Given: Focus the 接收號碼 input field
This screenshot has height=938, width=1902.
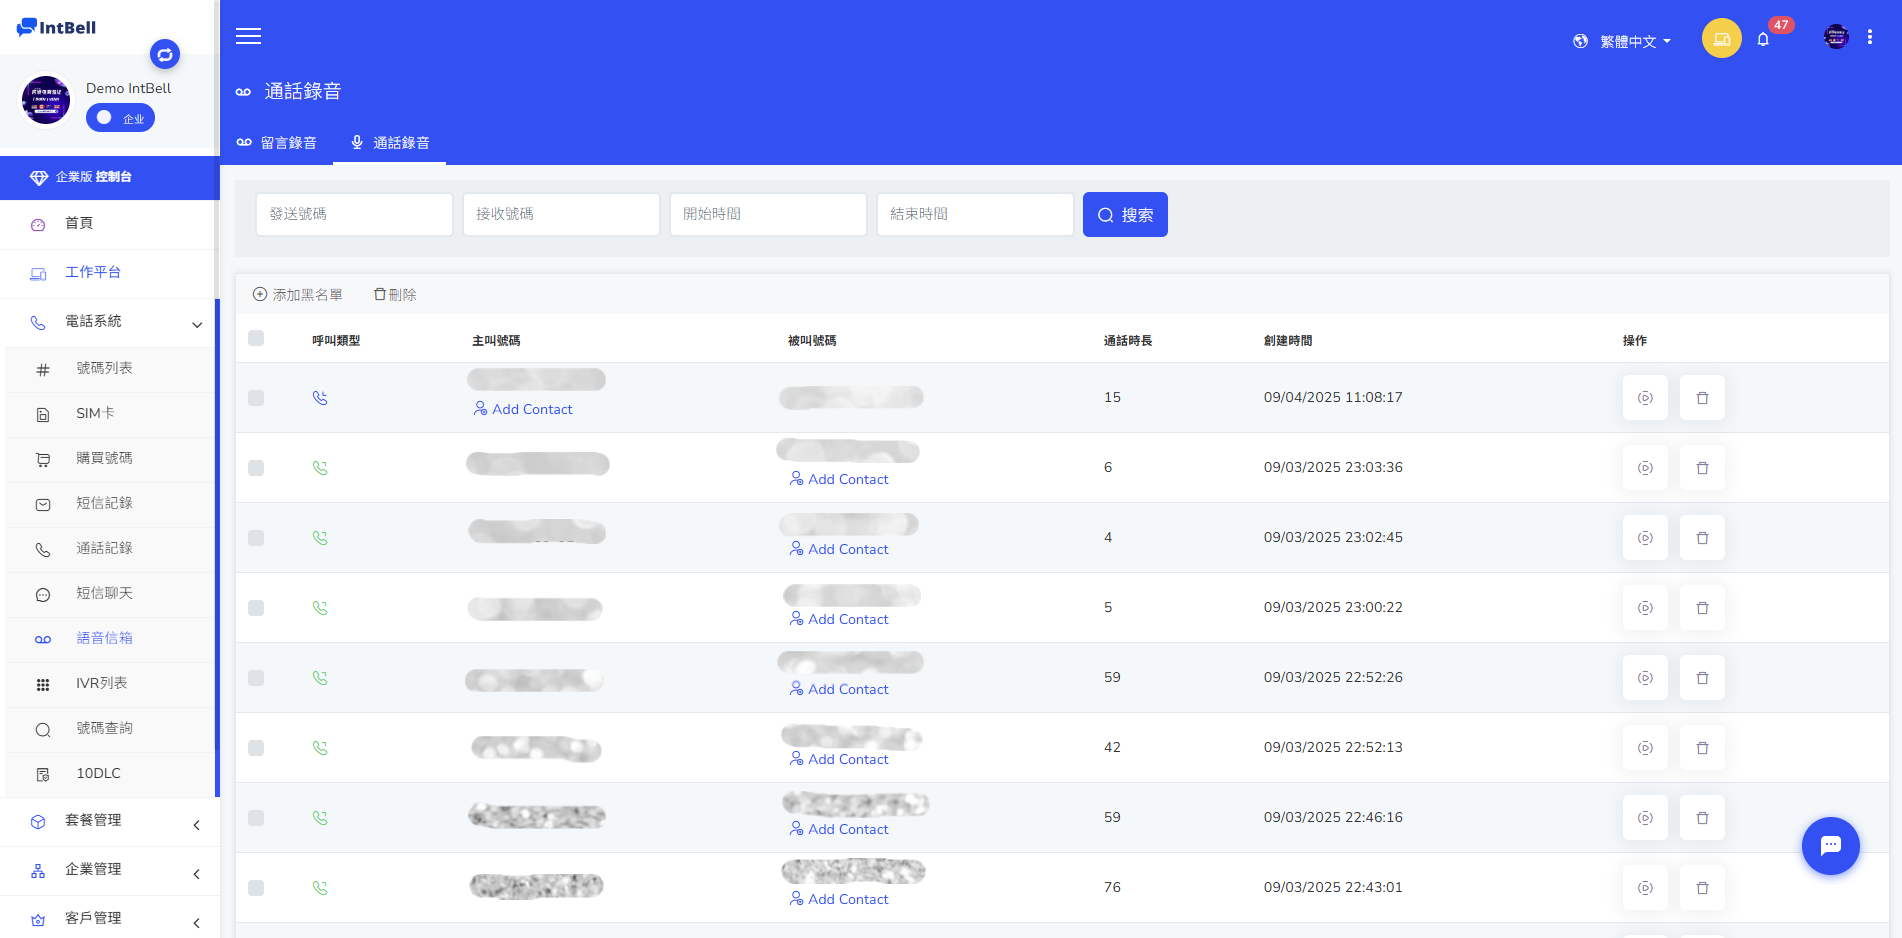Looking at the screenshot, I should click(561, 214).
